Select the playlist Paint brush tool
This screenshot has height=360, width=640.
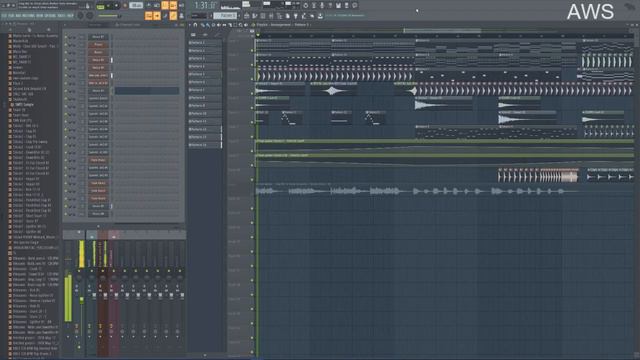207,25
